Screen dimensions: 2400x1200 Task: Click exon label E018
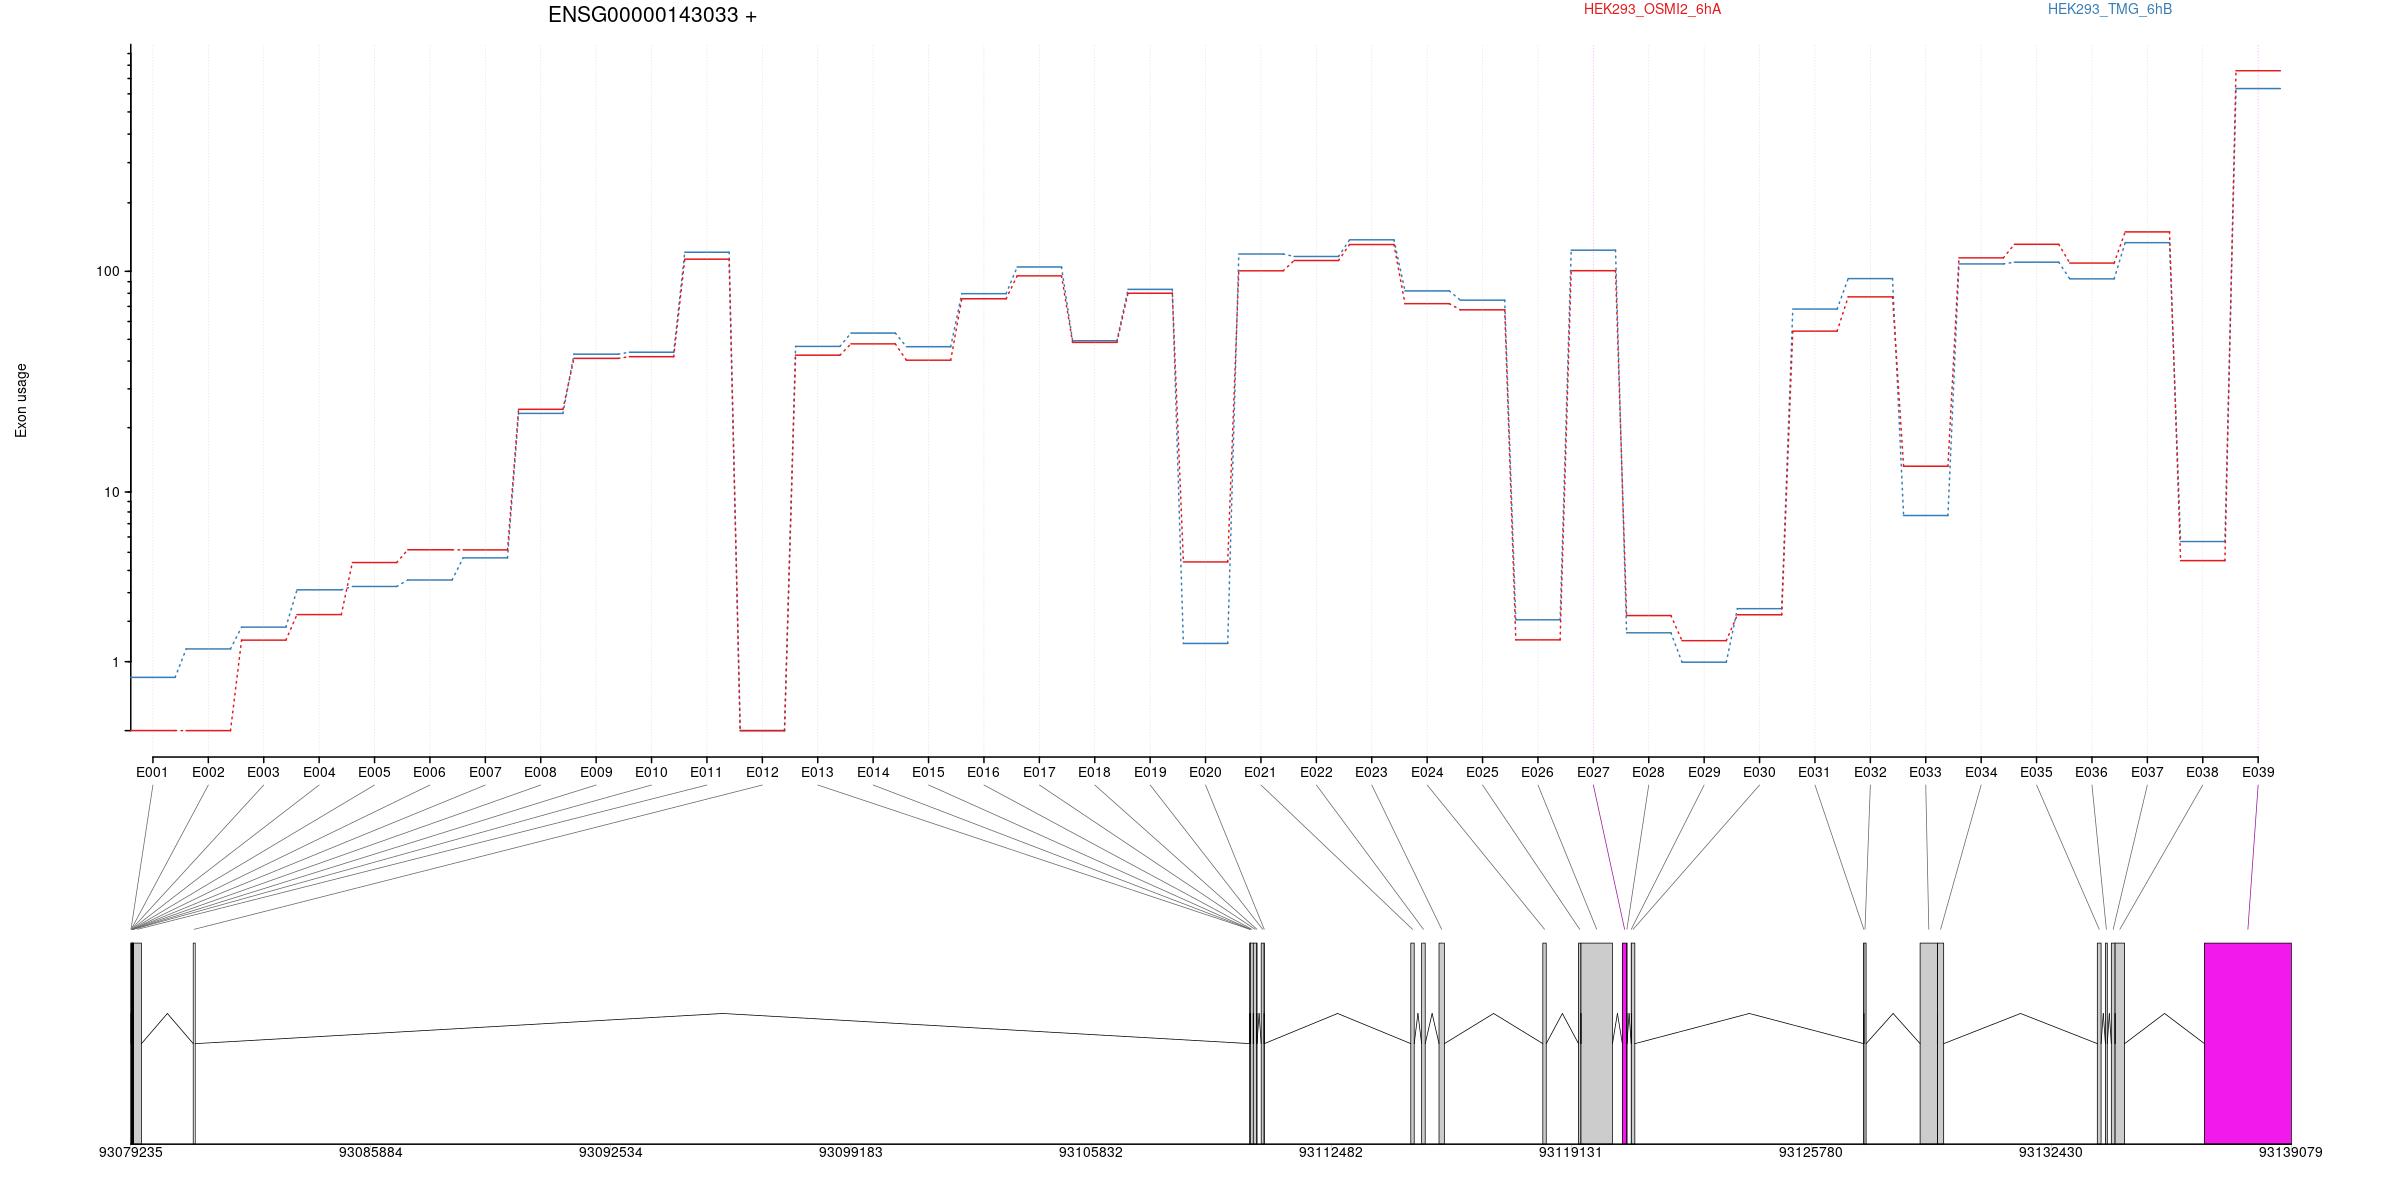pyautogui.click(x=1094, y=772)
